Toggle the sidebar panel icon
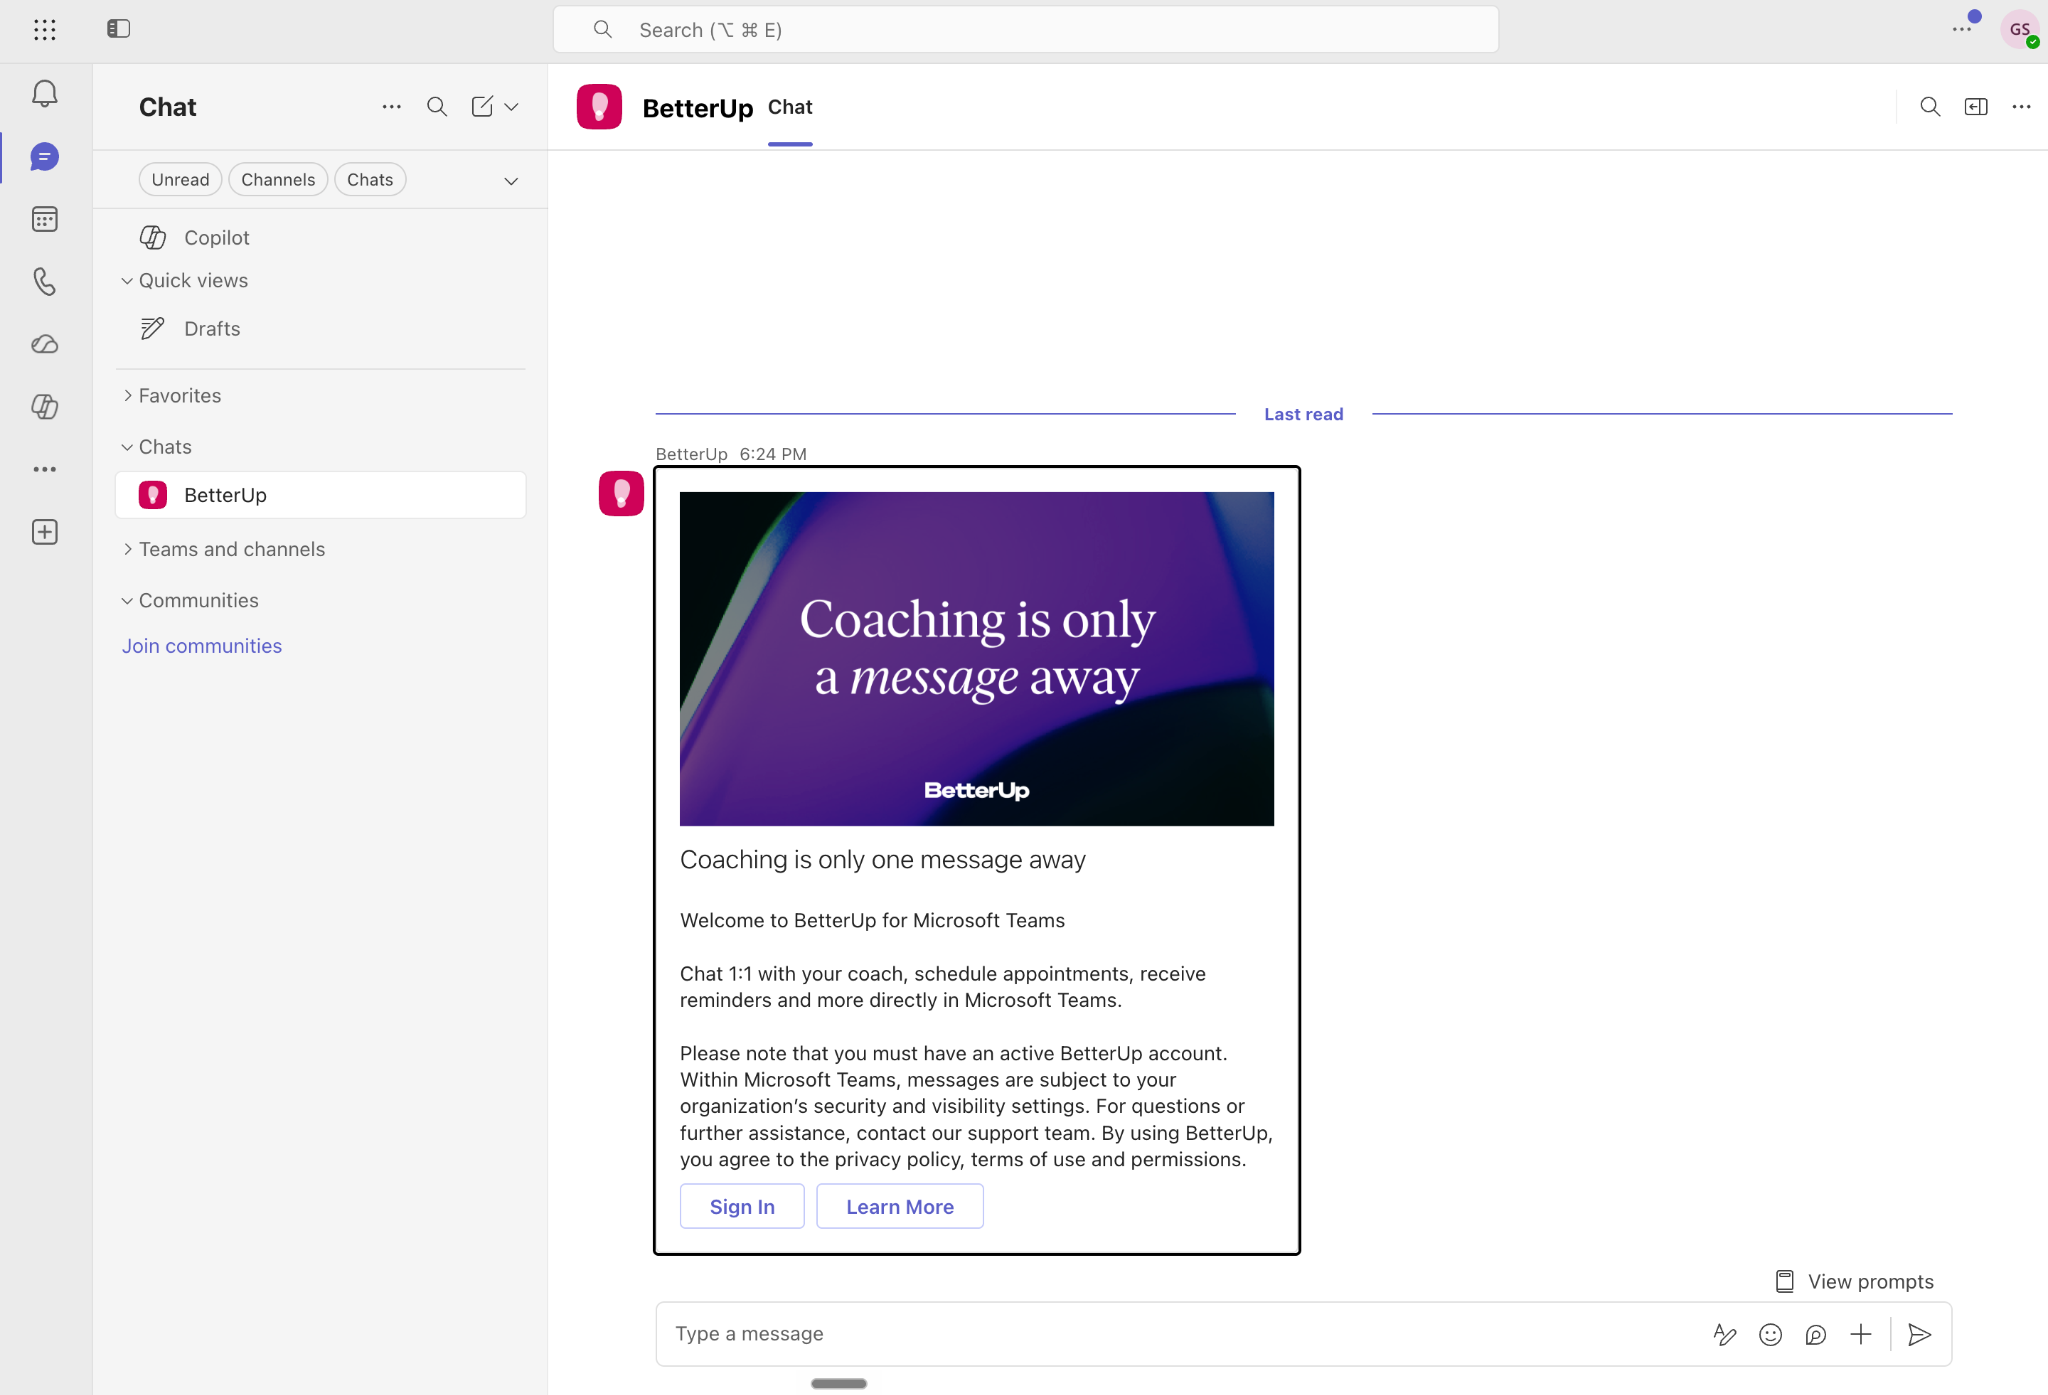This screenshot has width=2048, height=1395. pyautogui.click(x=119, y=29)
